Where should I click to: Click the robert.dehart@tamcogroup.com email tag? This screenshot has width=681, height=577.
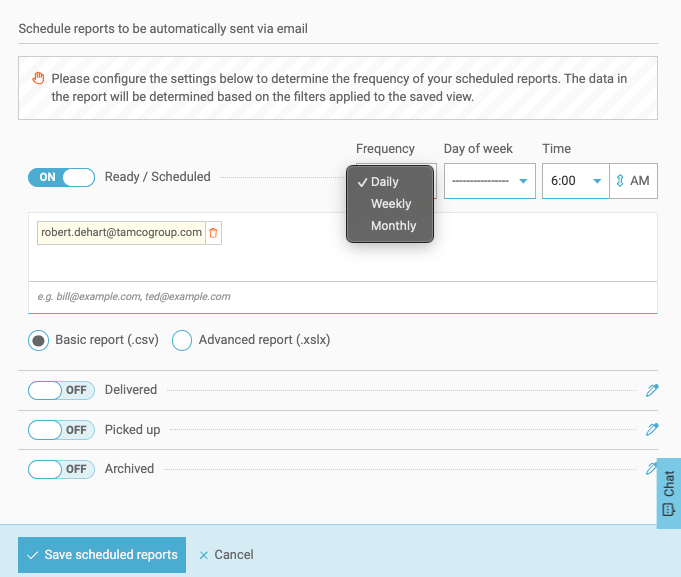click(121, 233)
